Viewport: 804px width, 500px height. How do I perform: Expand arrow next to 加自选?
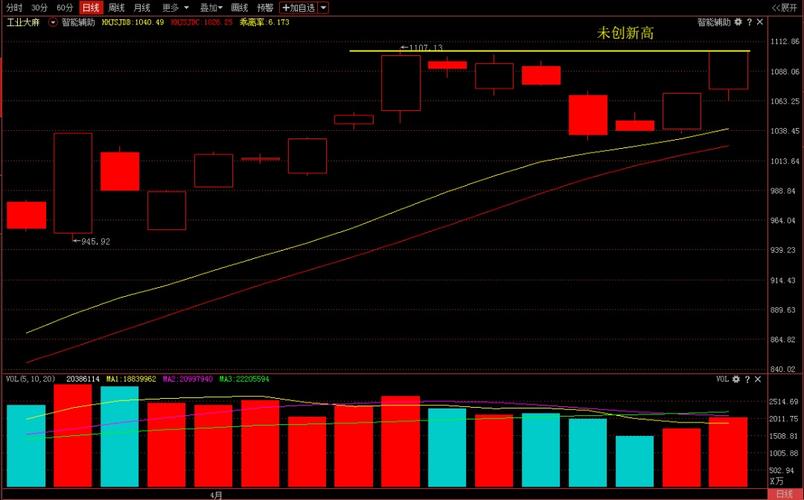[323, 7]
